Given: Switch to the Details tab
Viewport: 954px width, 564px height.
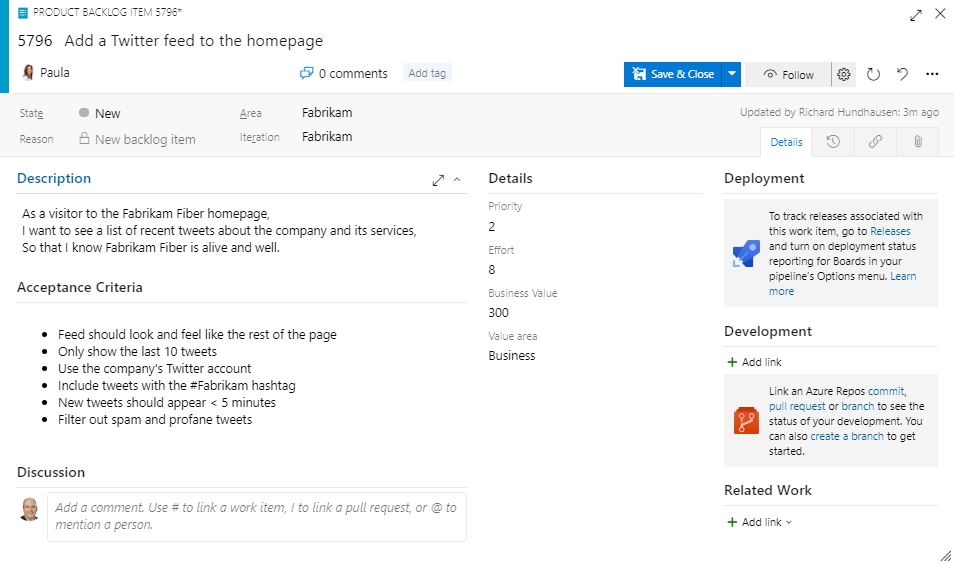Looking at the screenshot, I should click(x=786, y=142).
